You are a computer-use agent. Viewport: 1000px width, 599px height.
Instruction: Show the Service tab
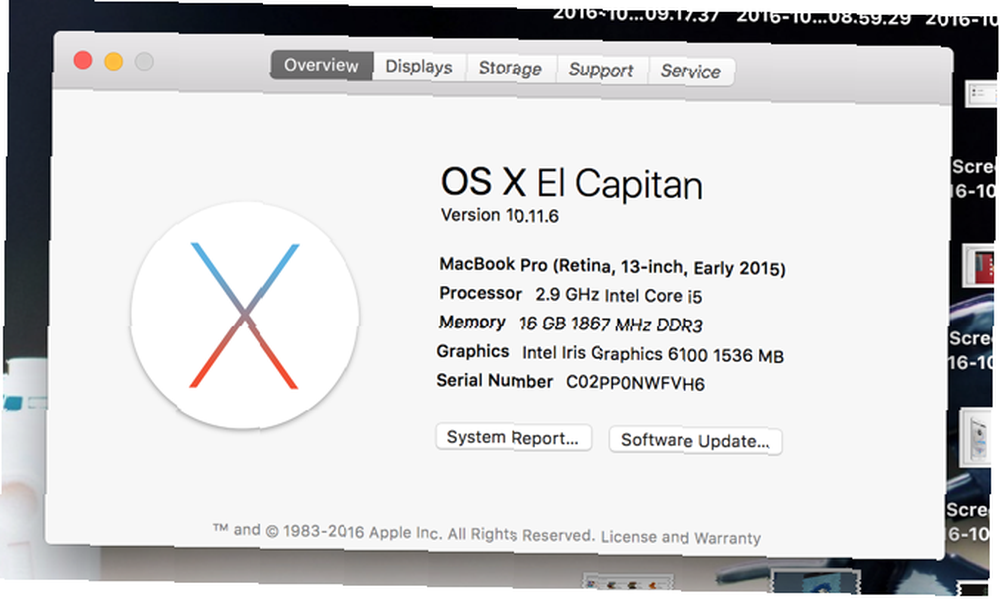click(x=691, y=71)
